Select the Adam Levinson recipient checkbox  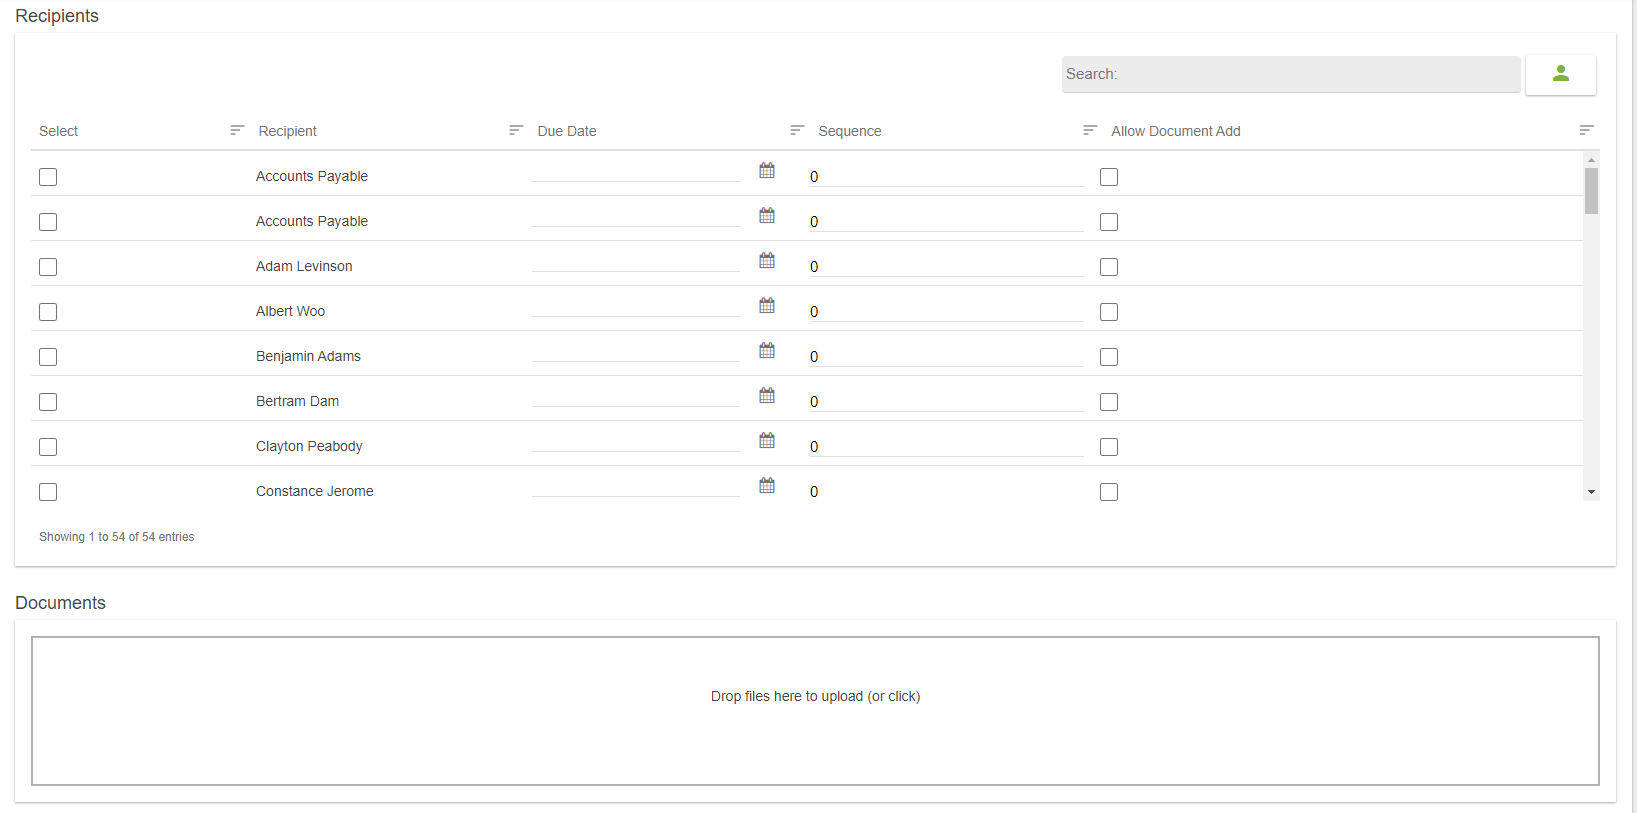pos(48,267)
